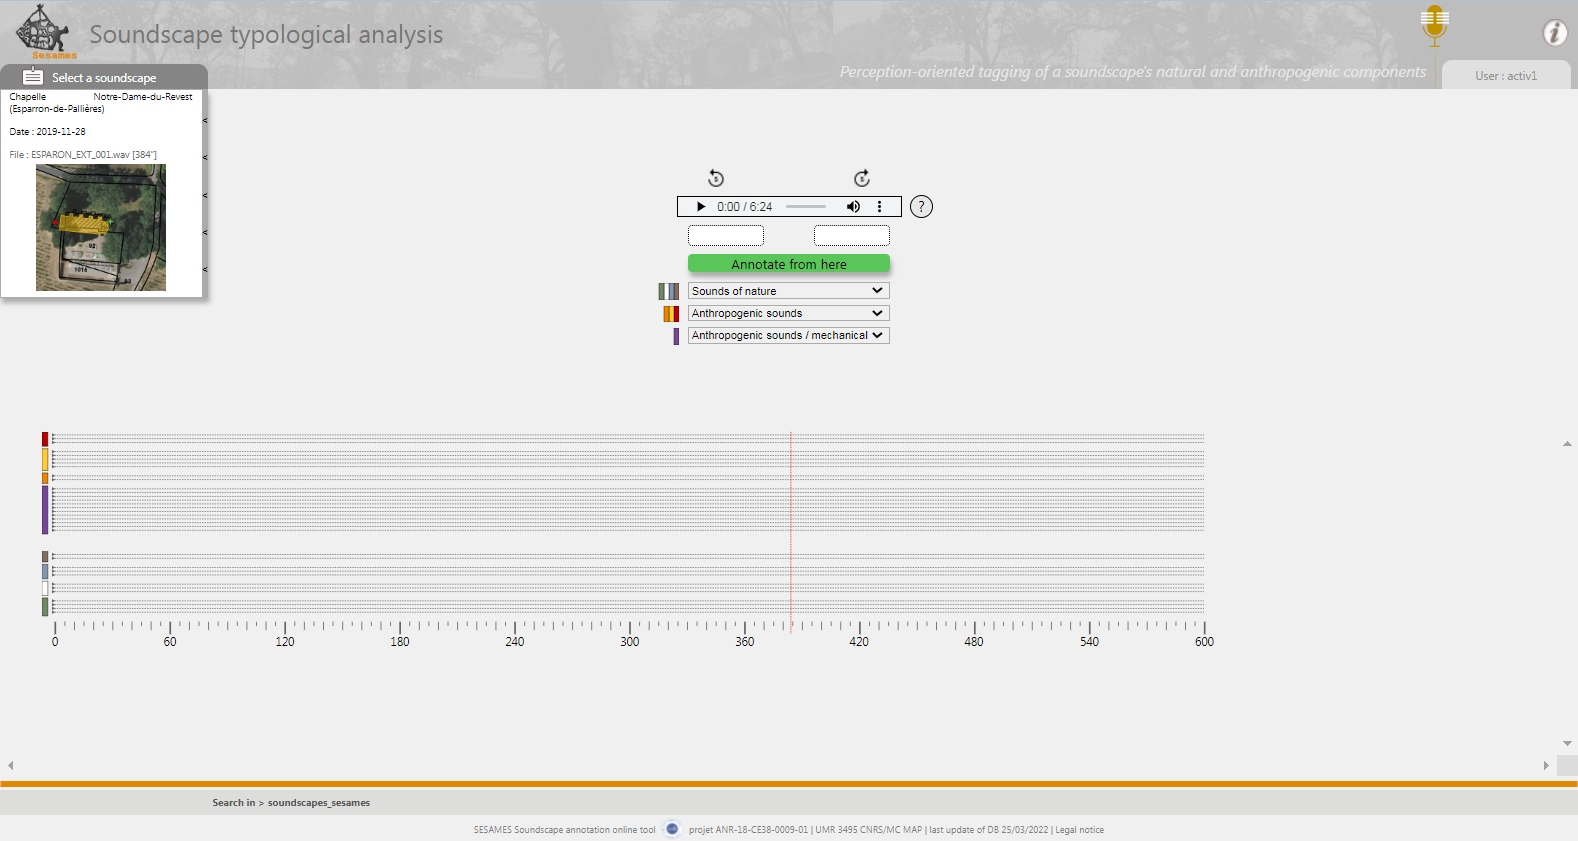Expand the Anthropogenic sounds dropdown

click(789, 313)
